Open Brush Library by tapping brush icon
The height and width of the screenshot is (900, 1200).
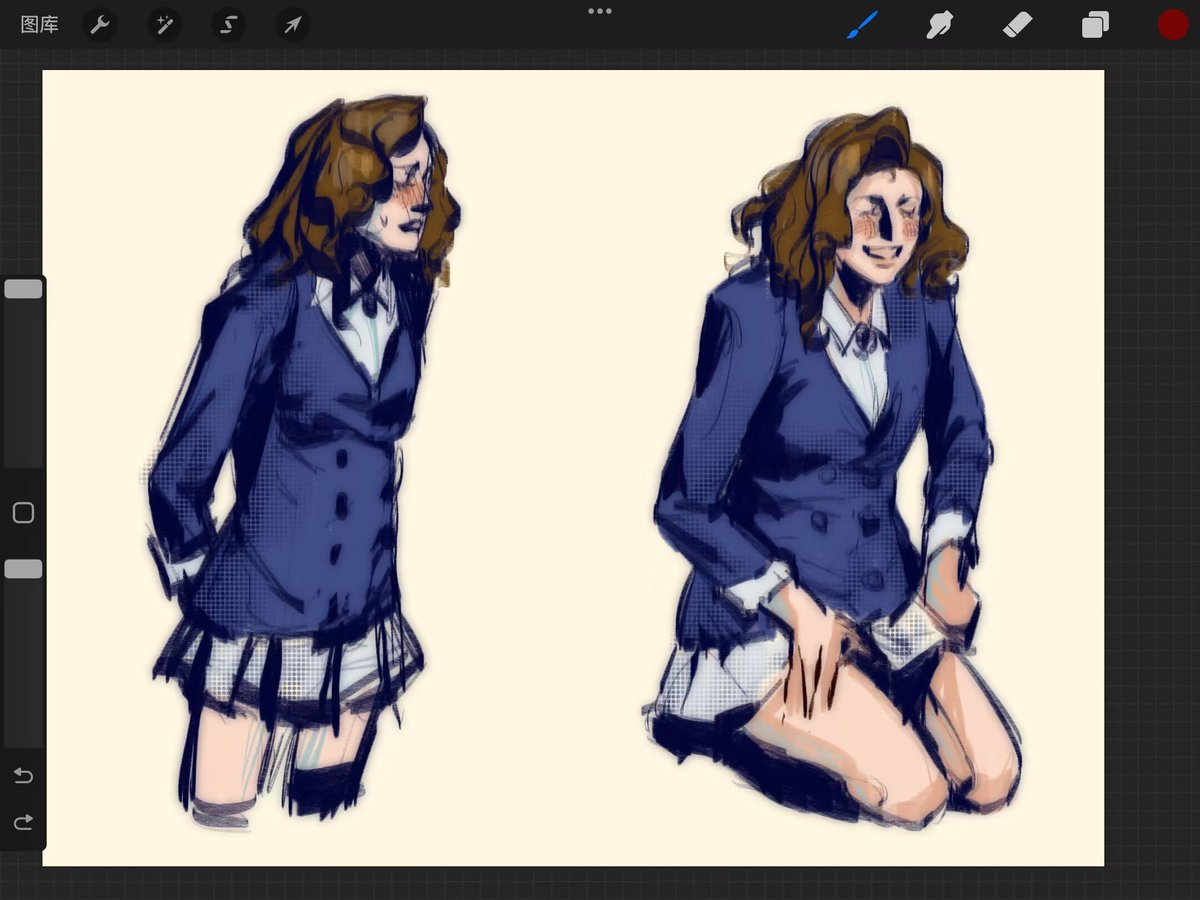click(x=862, y=24)
